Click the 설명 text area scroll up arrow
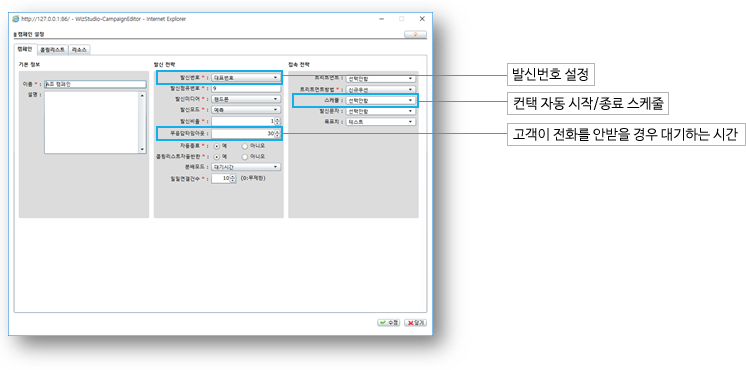The height and width of the screenshot is (370, 746). click(143, 95)
